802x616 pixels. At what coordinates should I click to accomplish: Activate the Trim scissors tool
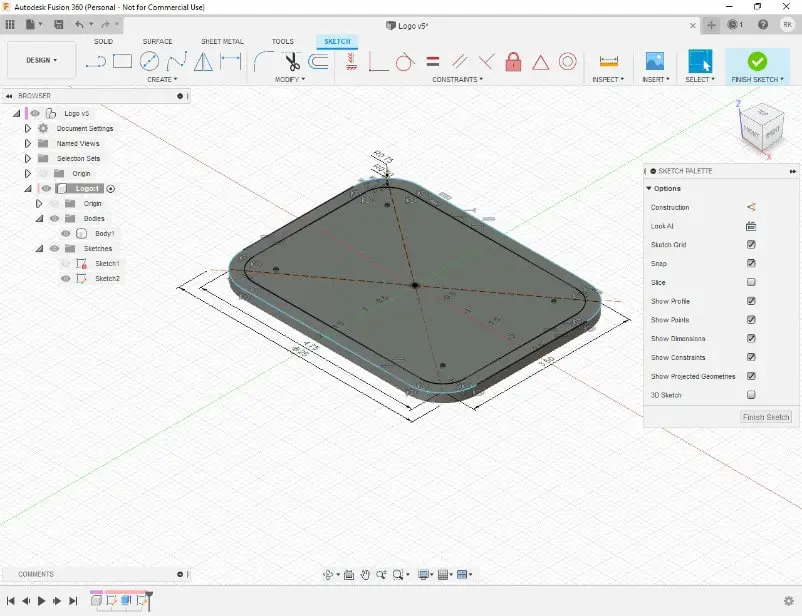point(292,62)
